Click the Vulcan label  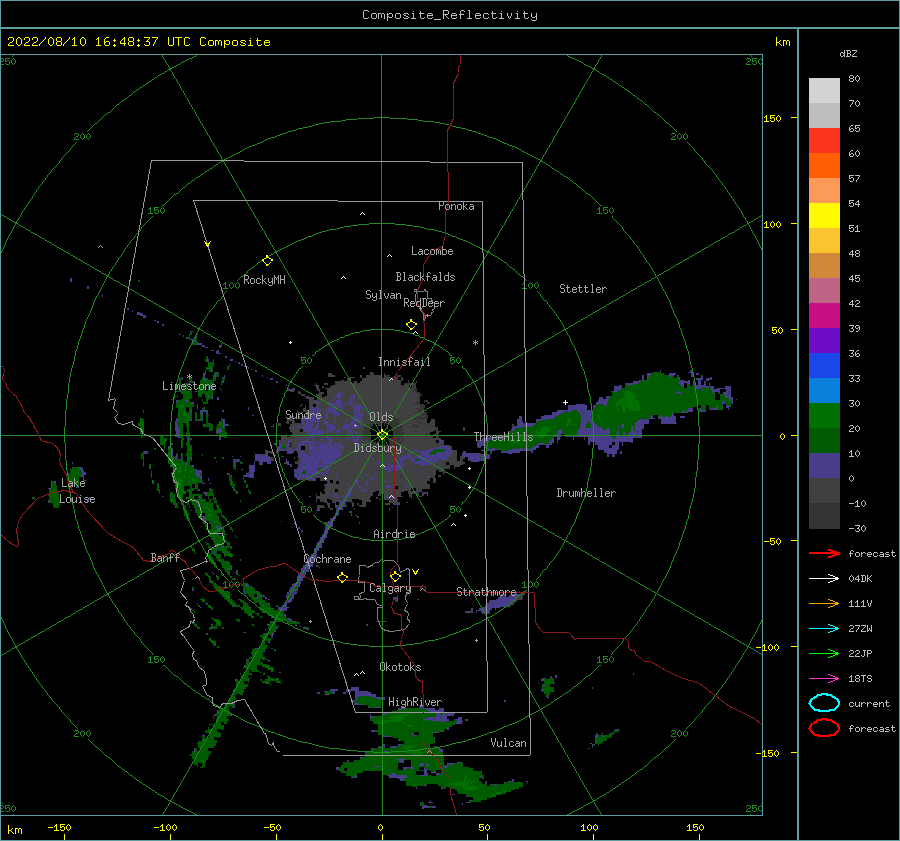tap(509, 743)
